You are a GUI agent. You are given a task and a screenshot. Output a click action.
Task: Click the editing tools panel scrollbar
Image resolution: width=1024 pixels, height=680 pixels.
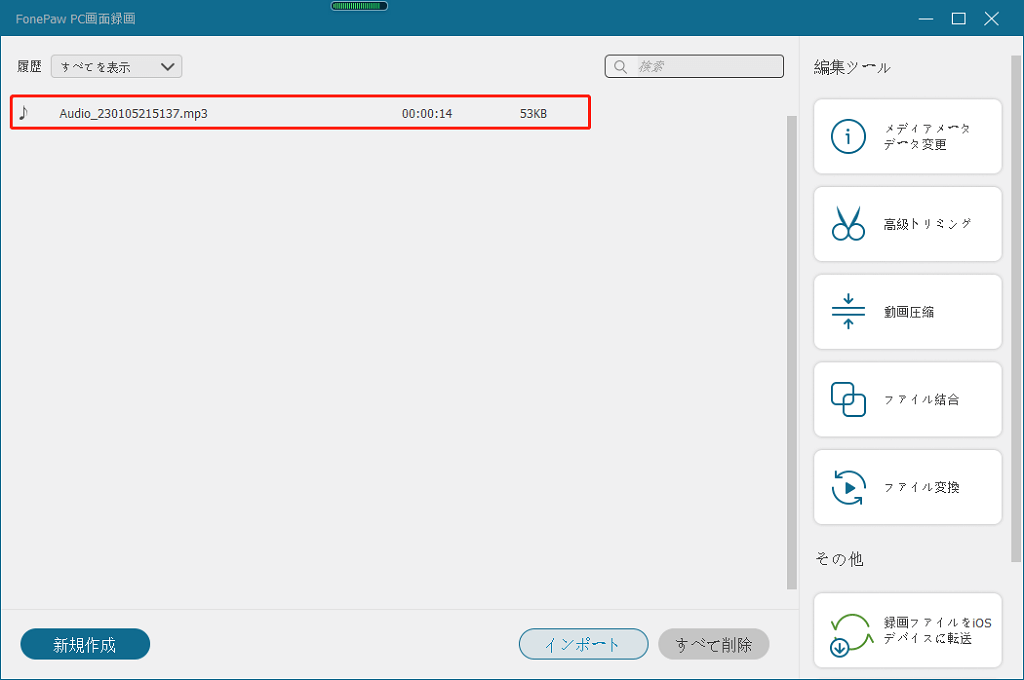[1016, 308]
